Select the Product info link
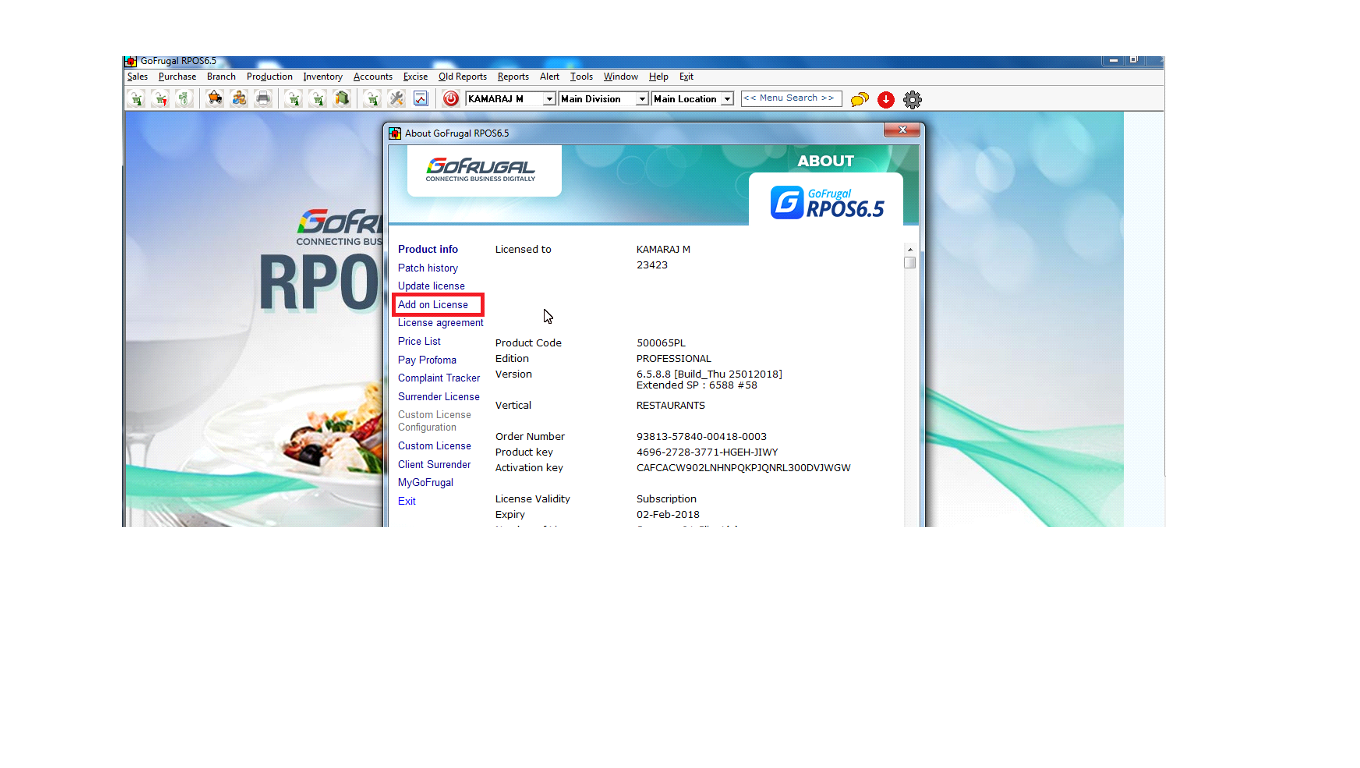 coord(428,250)
